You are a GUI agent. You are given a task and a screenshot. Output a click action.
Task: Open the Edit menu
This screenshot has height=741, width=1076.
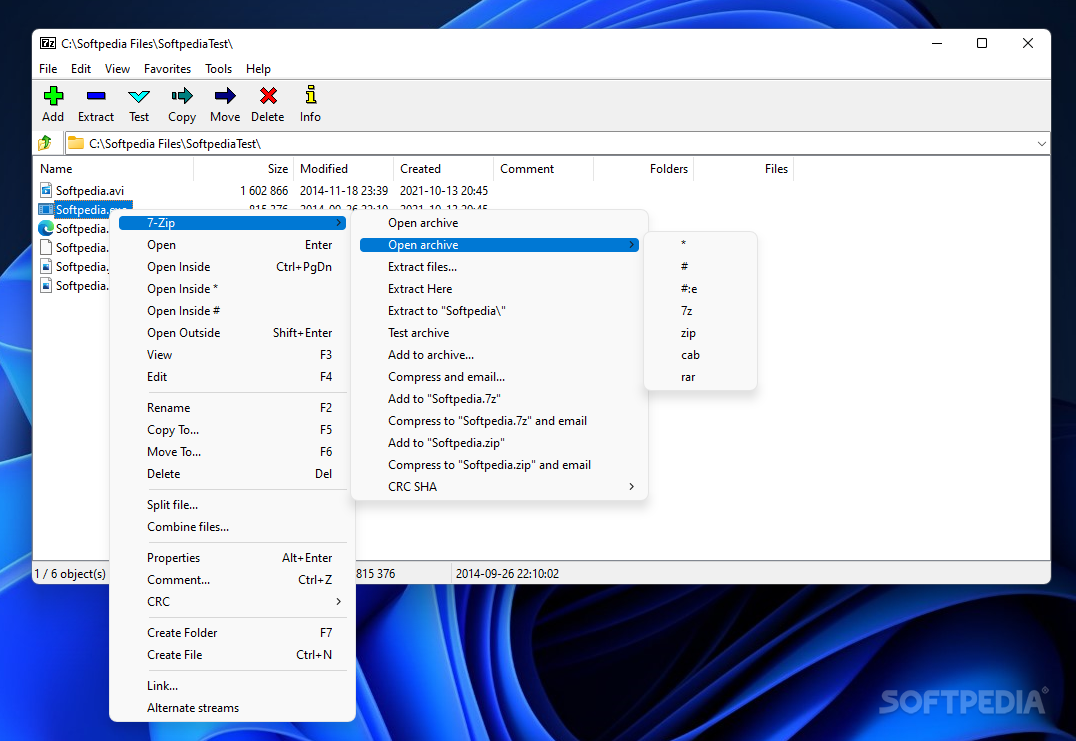click(x=81, y=69)
